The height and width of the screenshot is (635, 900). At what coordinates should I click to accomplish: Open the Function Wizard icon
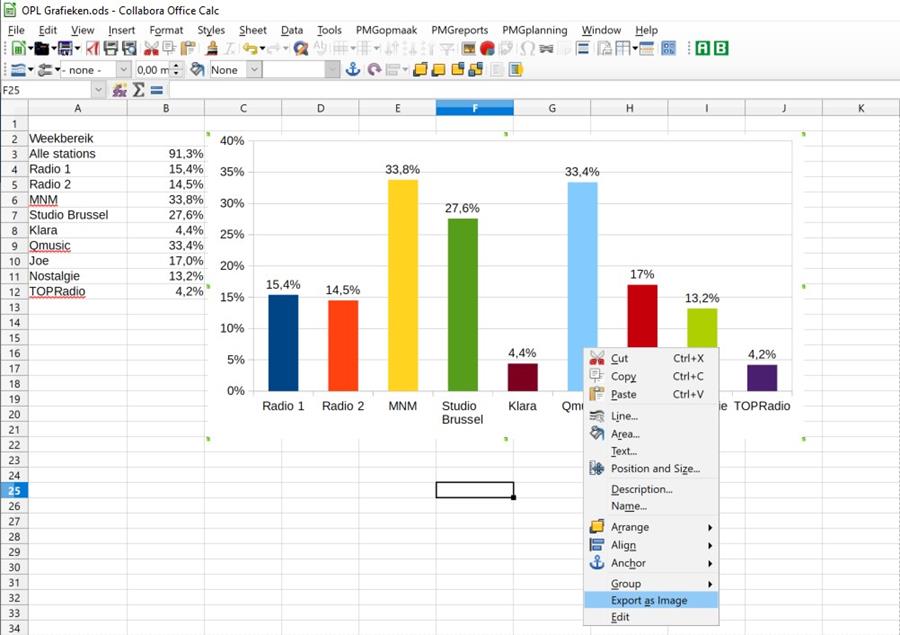119,90
